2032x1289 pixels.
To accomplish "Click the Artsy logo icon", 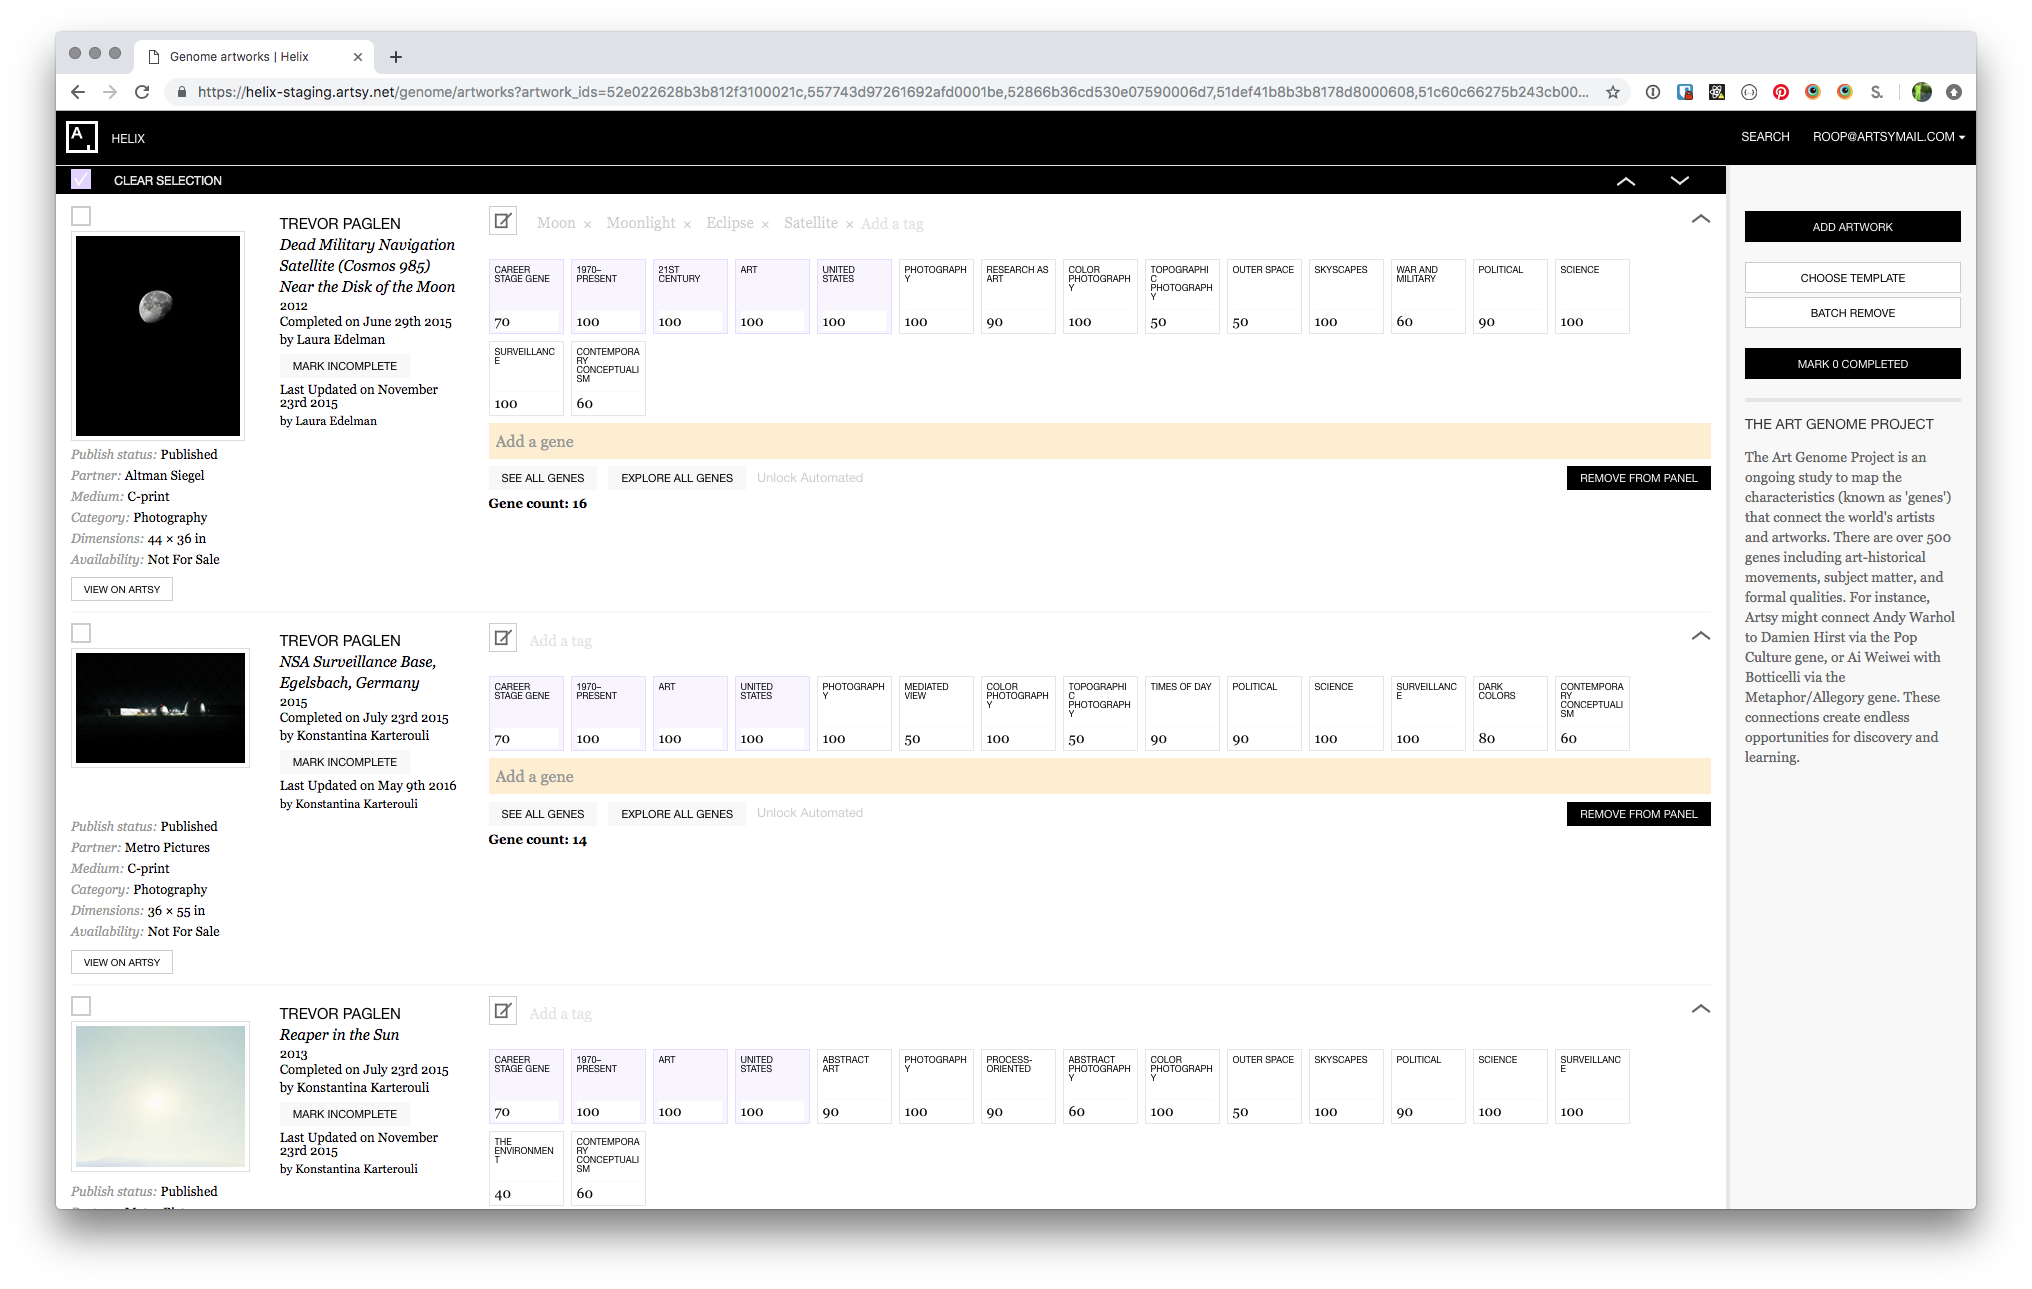I will point(81,137).
